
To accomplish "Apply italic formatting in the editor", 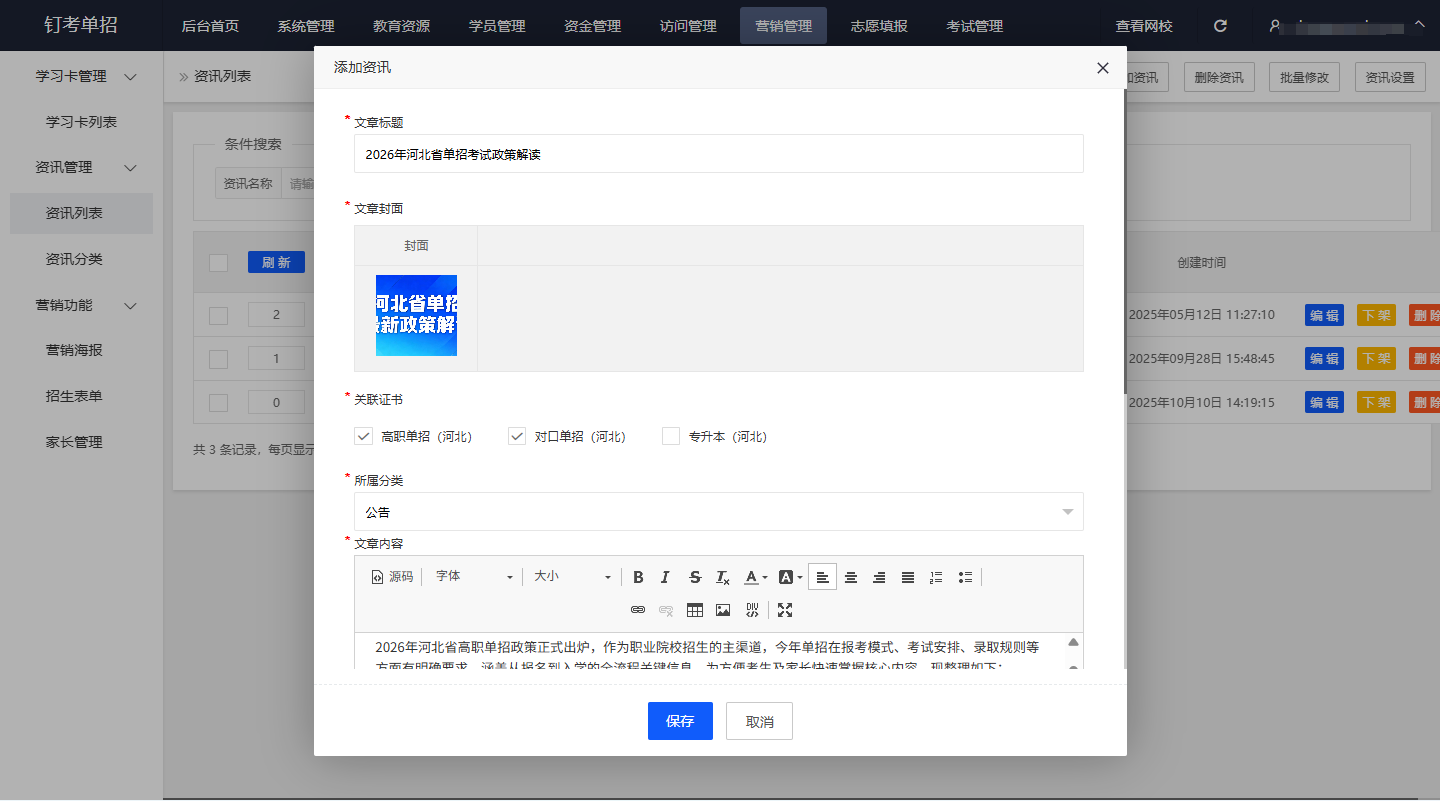I will 665,577.
